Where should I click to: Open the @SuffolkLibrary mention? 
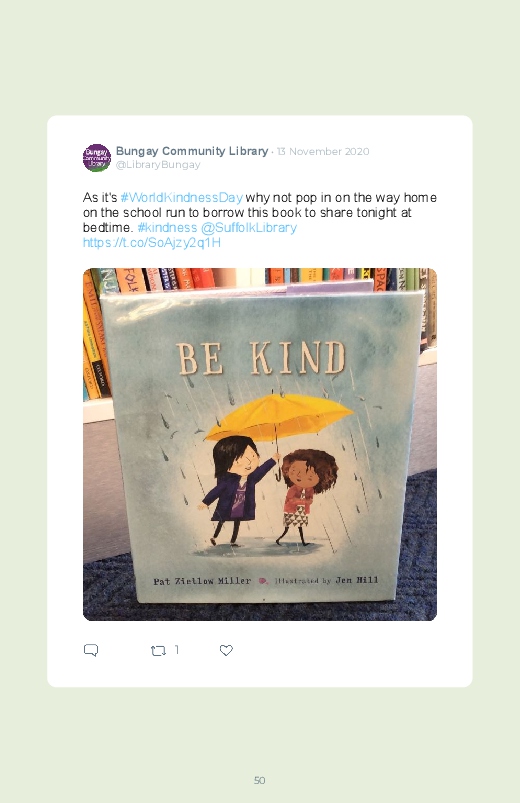tap(248, 227)
